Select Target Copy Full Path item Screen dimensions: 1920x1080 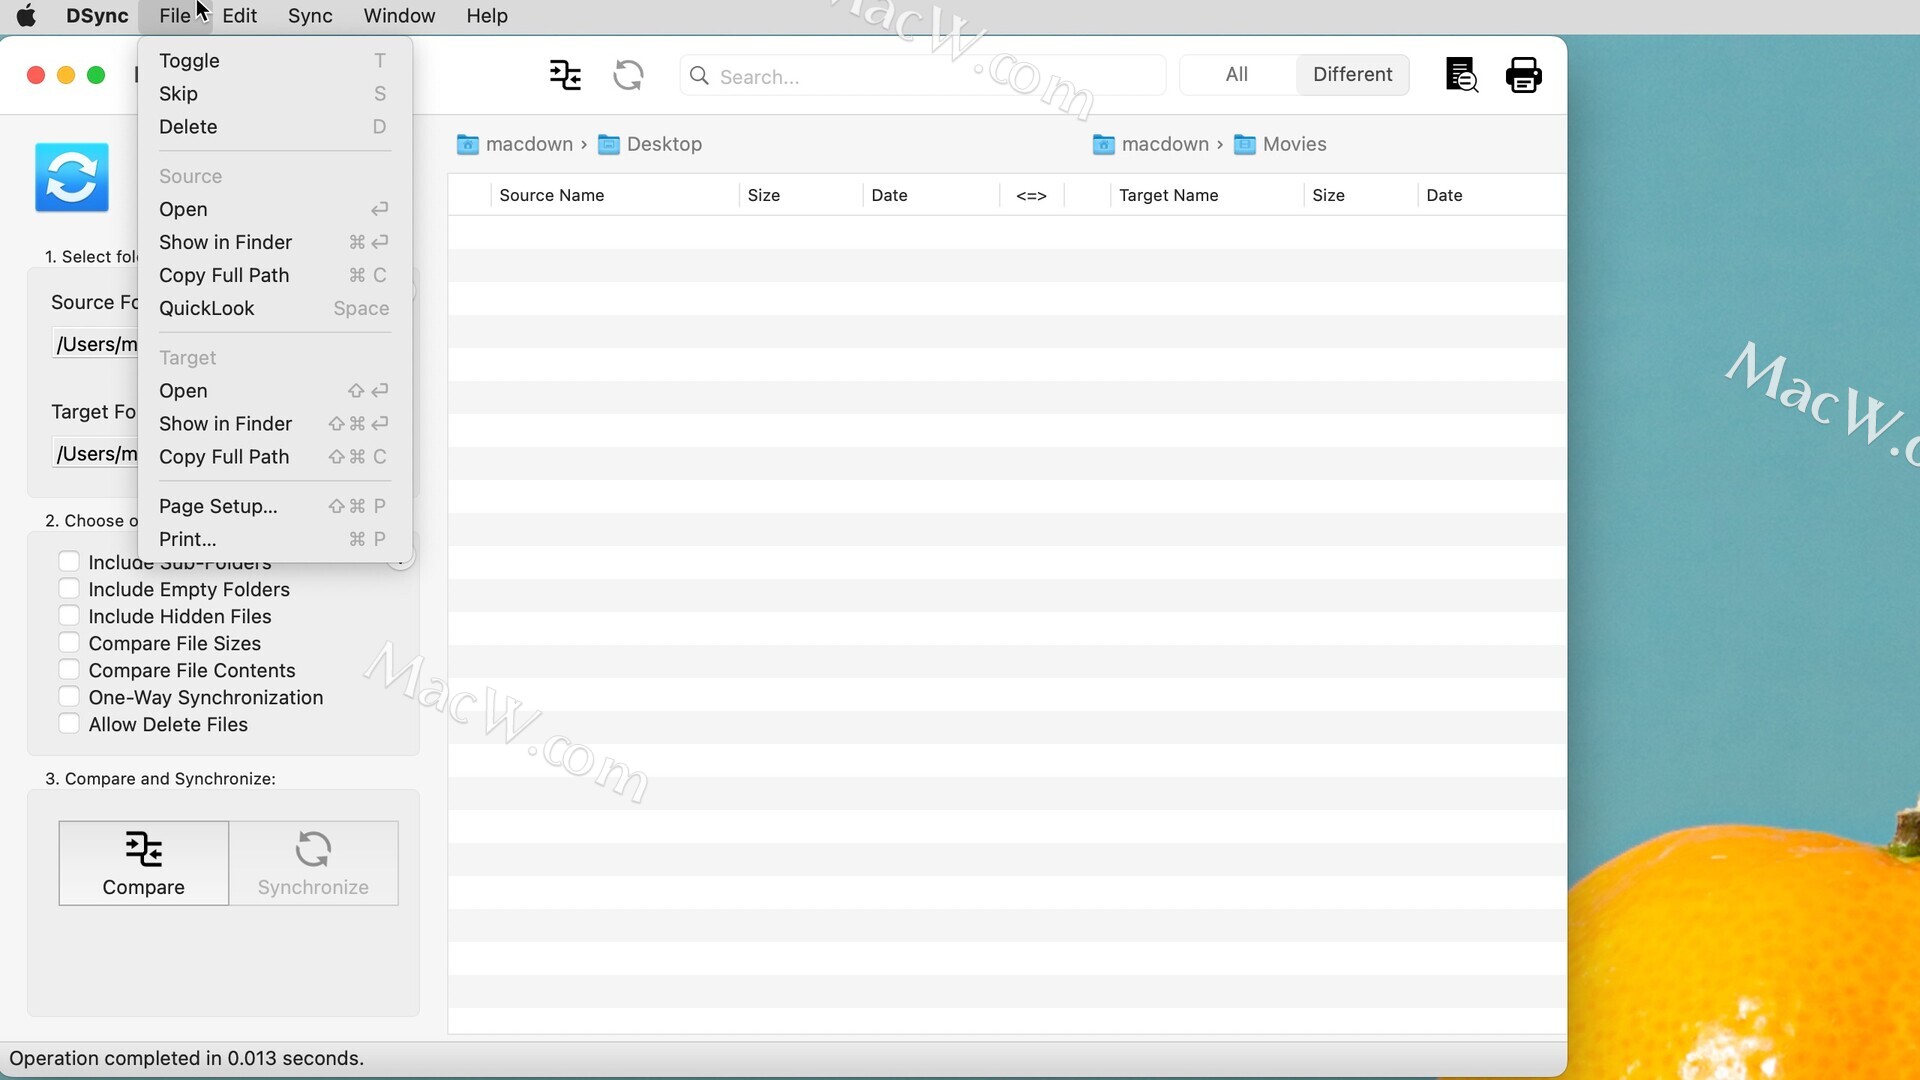coord(274,457)
